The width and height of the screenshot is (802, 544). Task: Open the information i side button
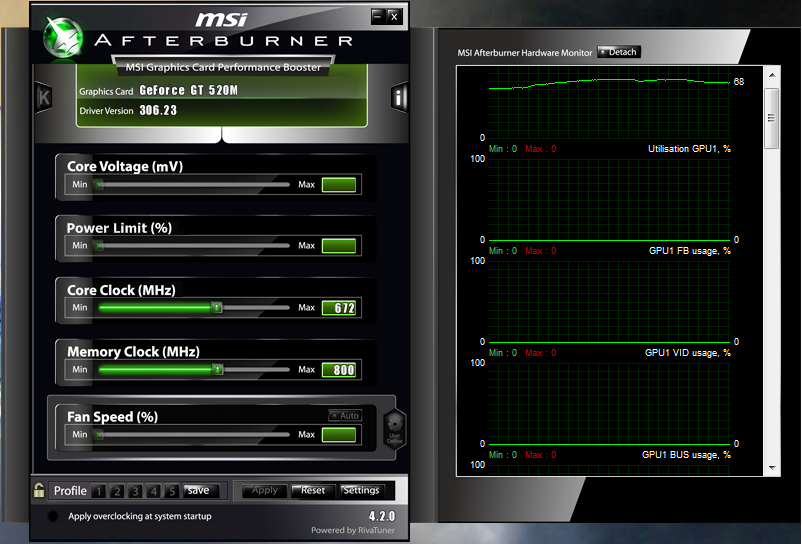pos(398,96)
